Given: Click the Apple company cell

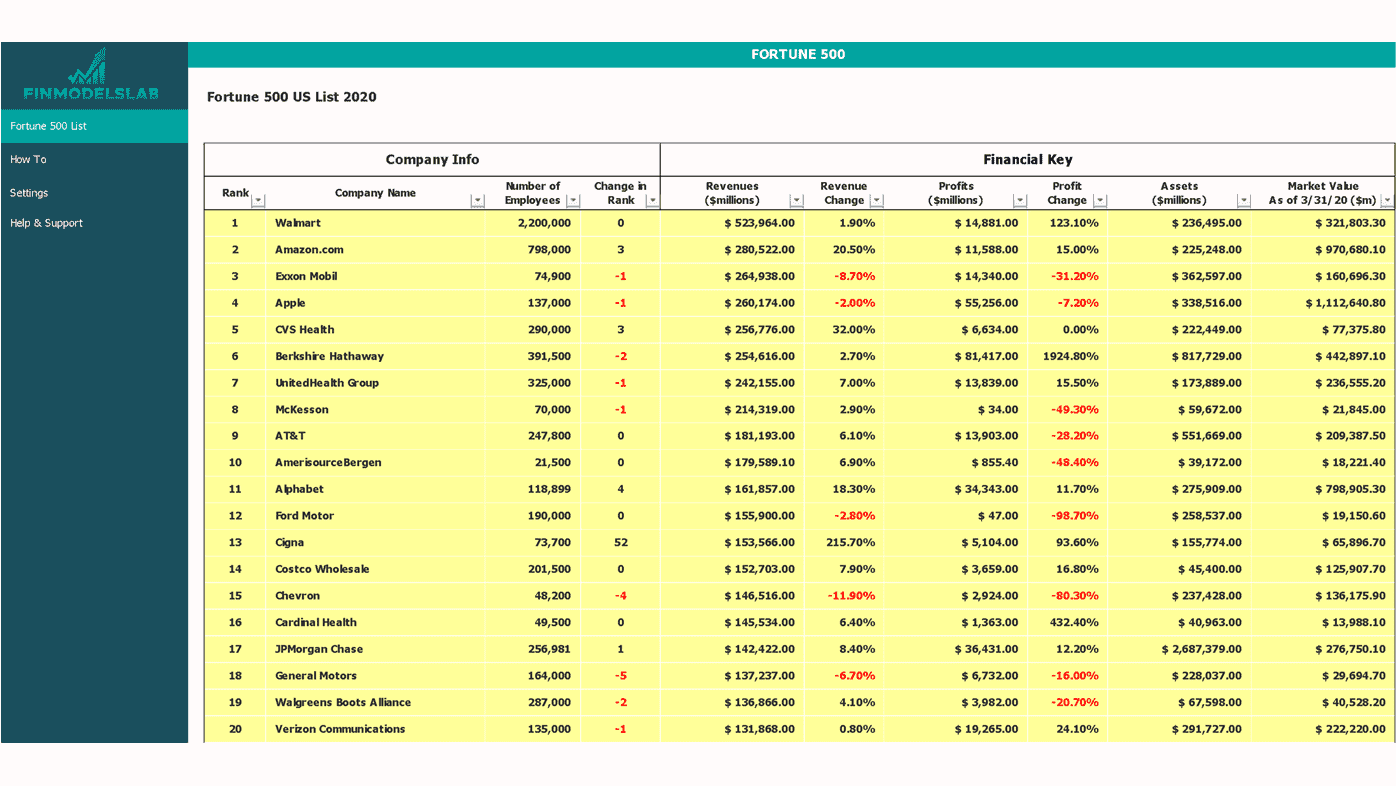Looking at the screenshot, I should click(x=375, y=303).
